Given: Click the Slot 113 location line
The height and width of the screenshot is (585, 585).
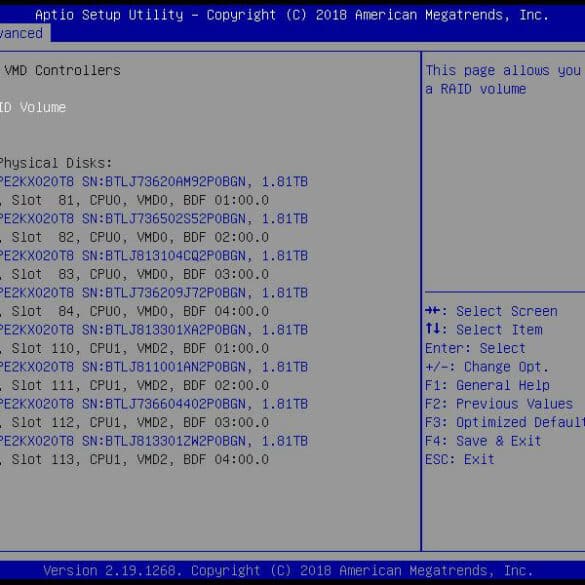Looking at the screenshot, I should point(134,460).
